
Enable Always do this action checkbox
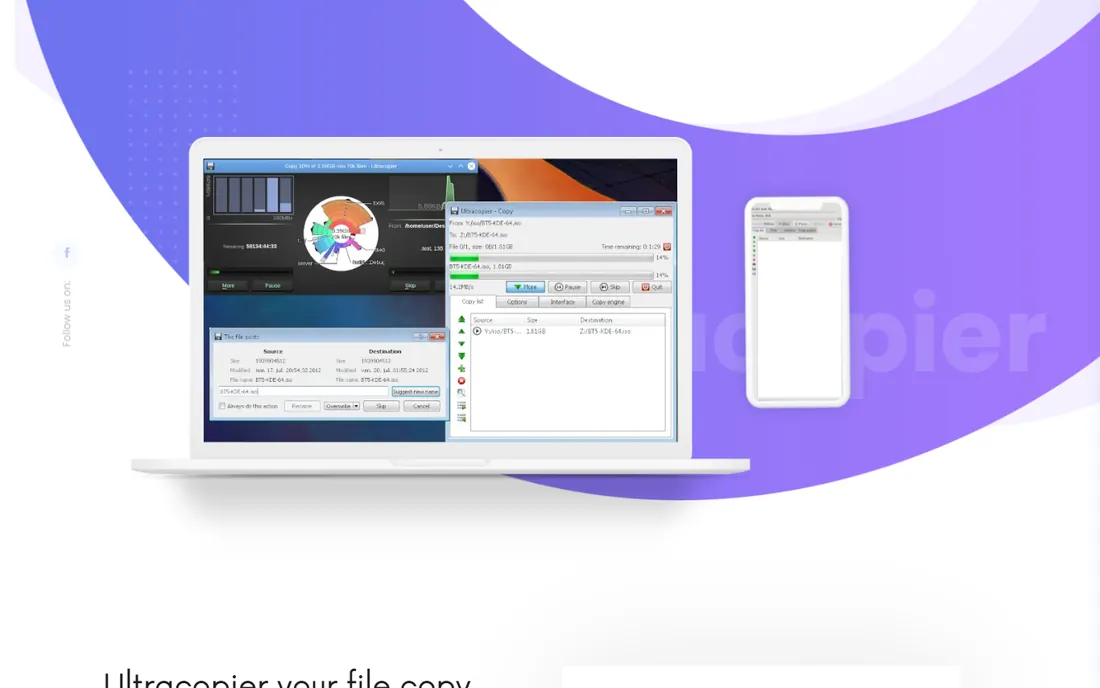pos(222,406)
